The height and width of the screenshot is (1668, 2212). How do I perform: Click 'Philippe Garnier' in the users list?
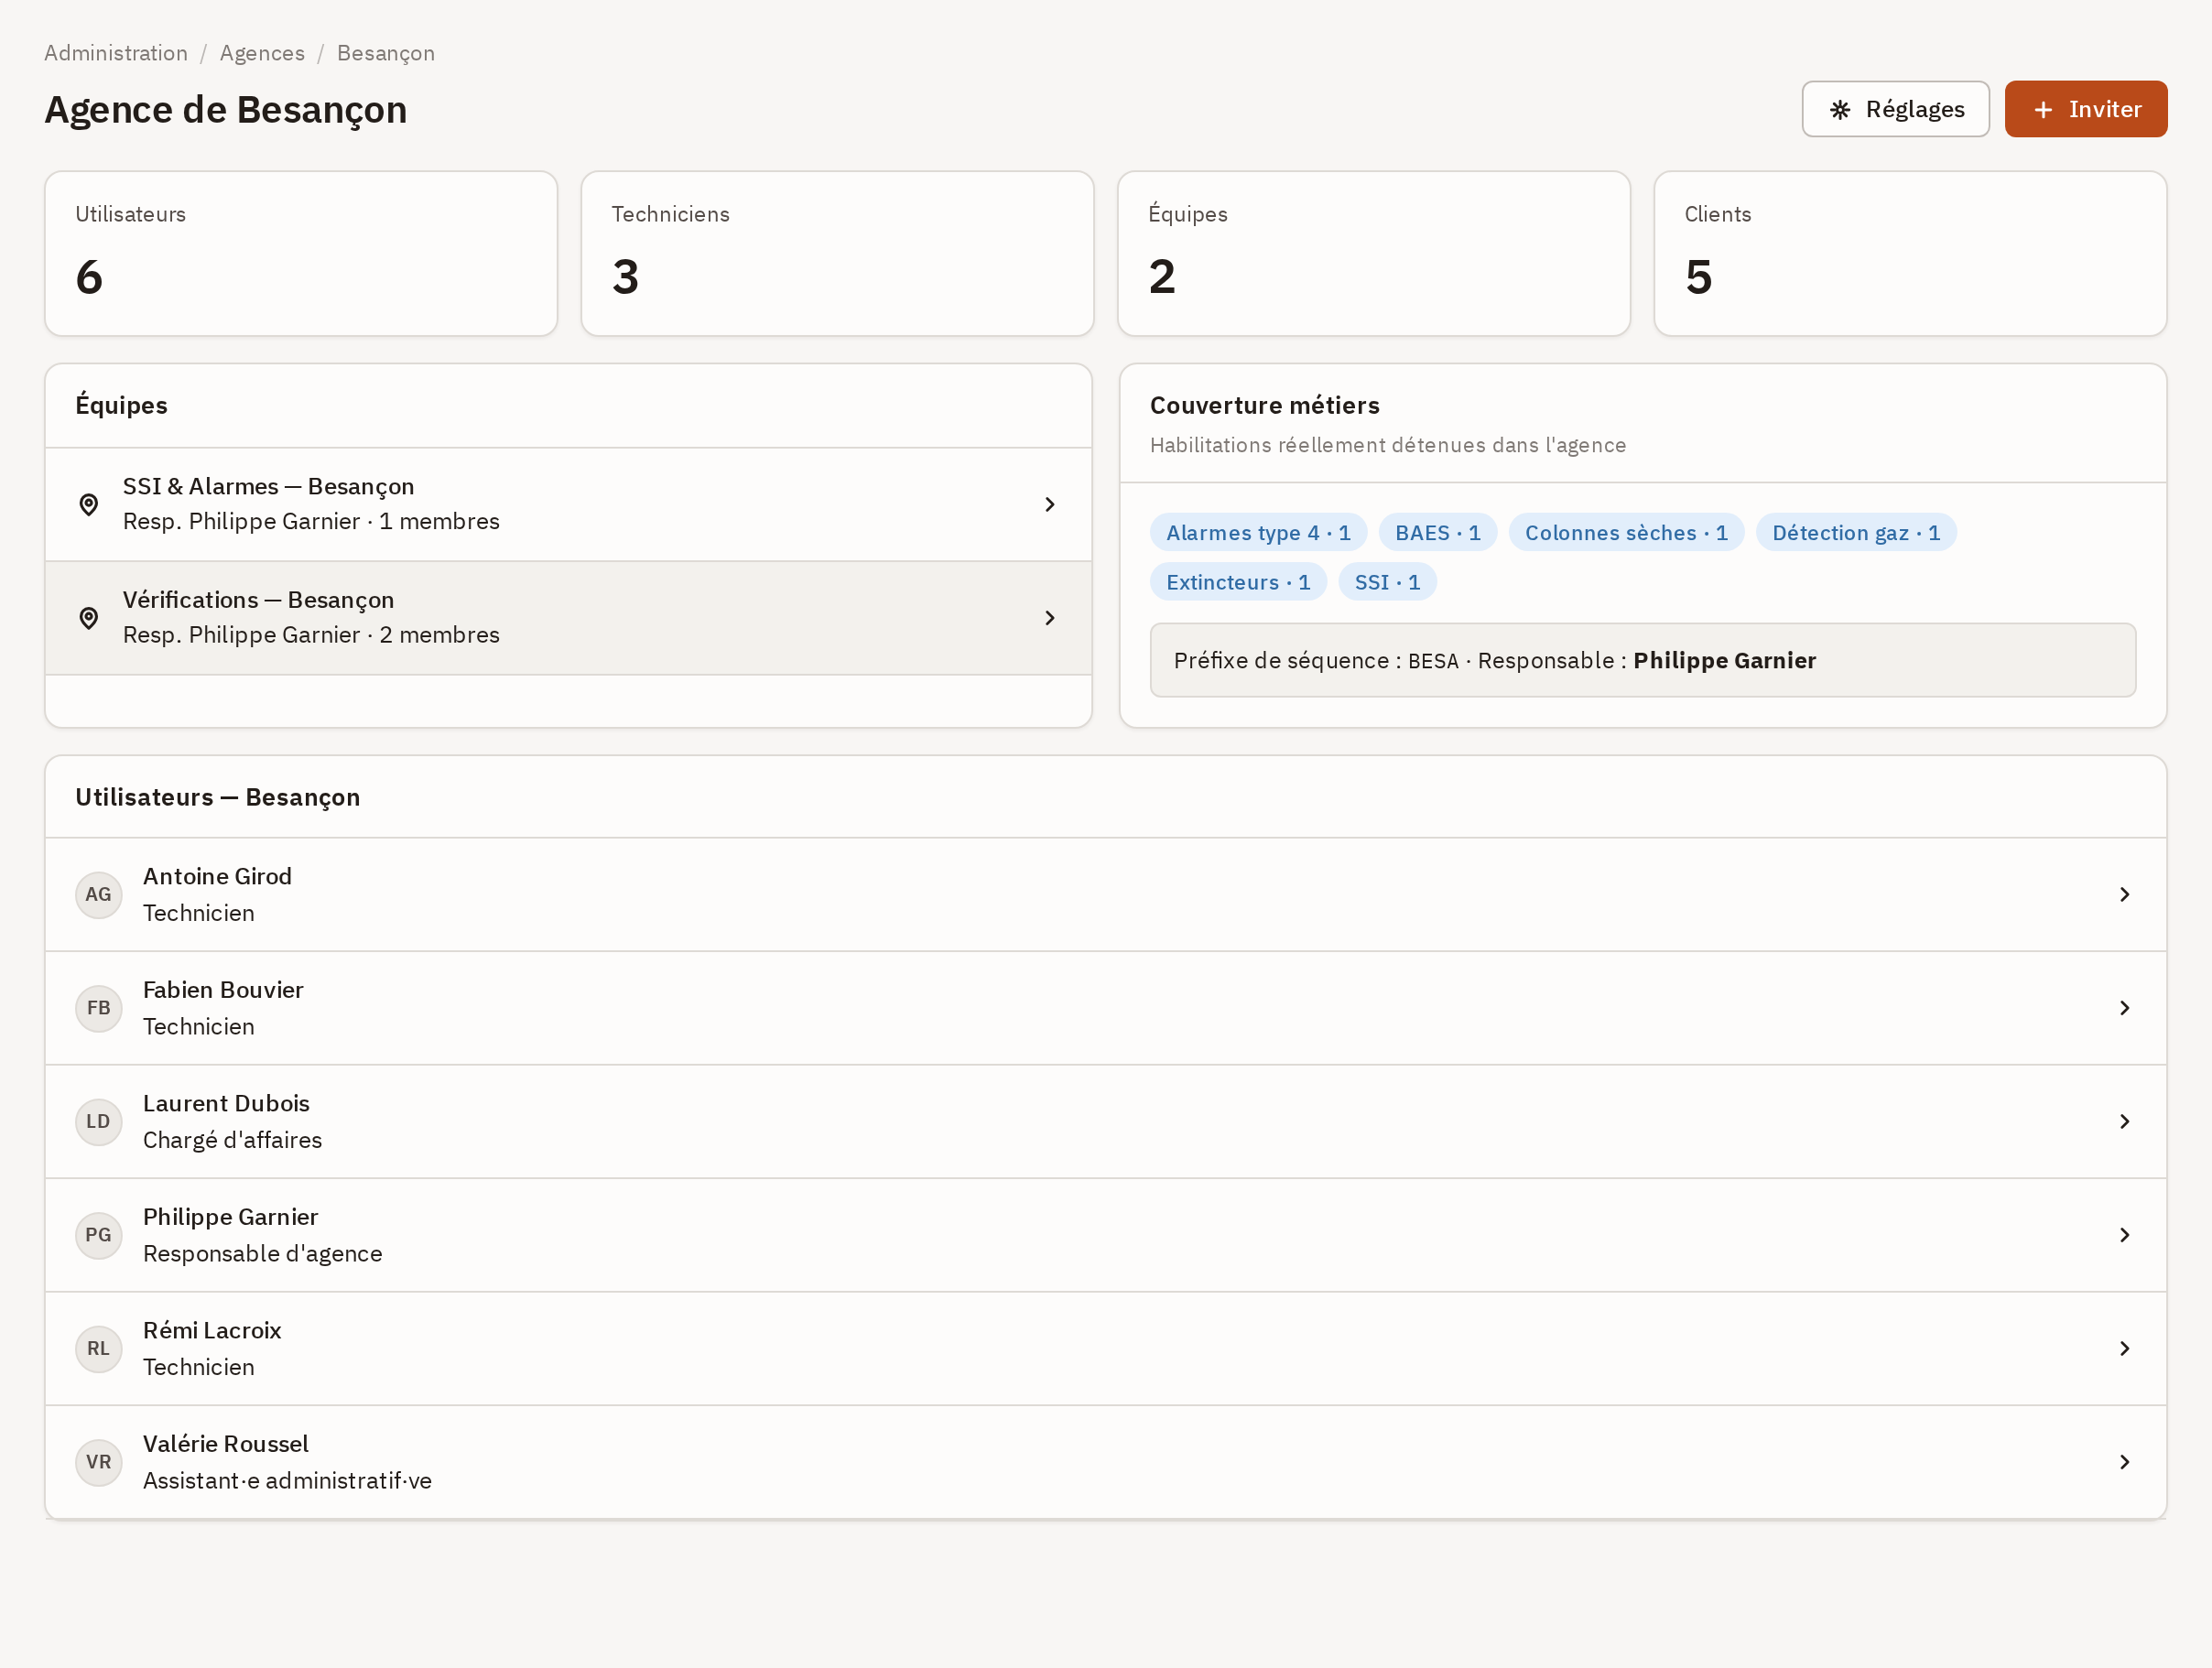click(x=230, y=1217)
